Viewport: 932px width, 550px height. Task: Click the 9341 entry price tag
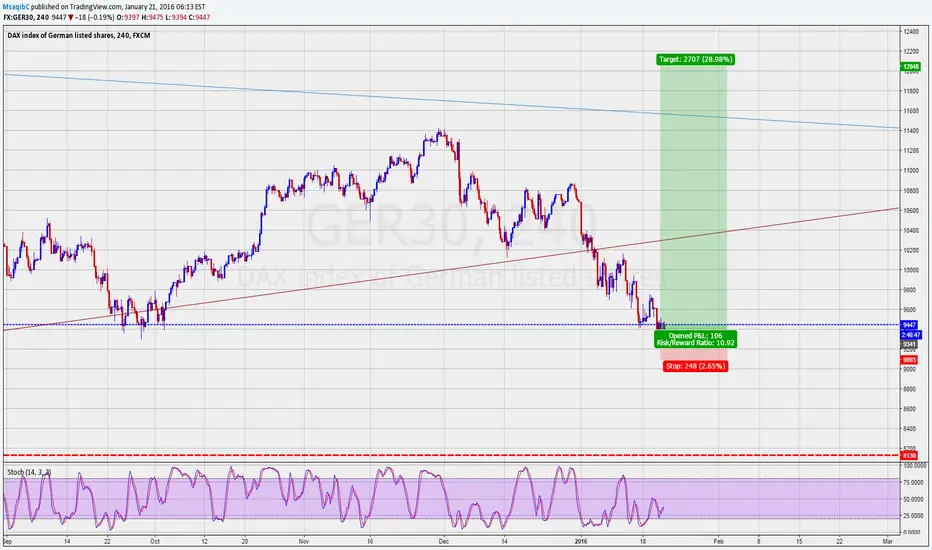(909, 344)
